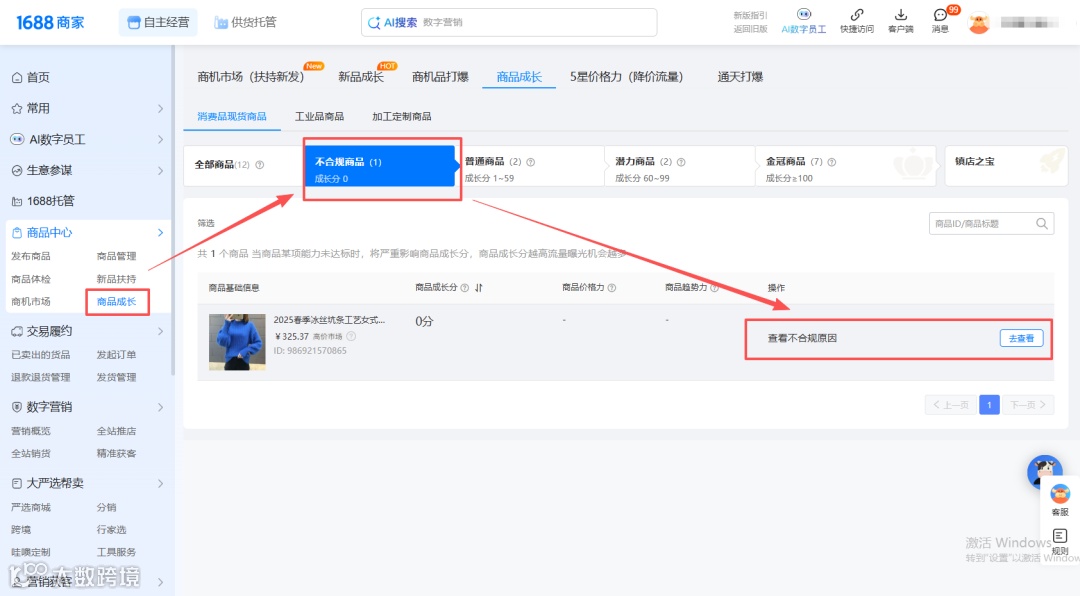
Task: Open 新品成长 tab
Action: coord(361,76)
